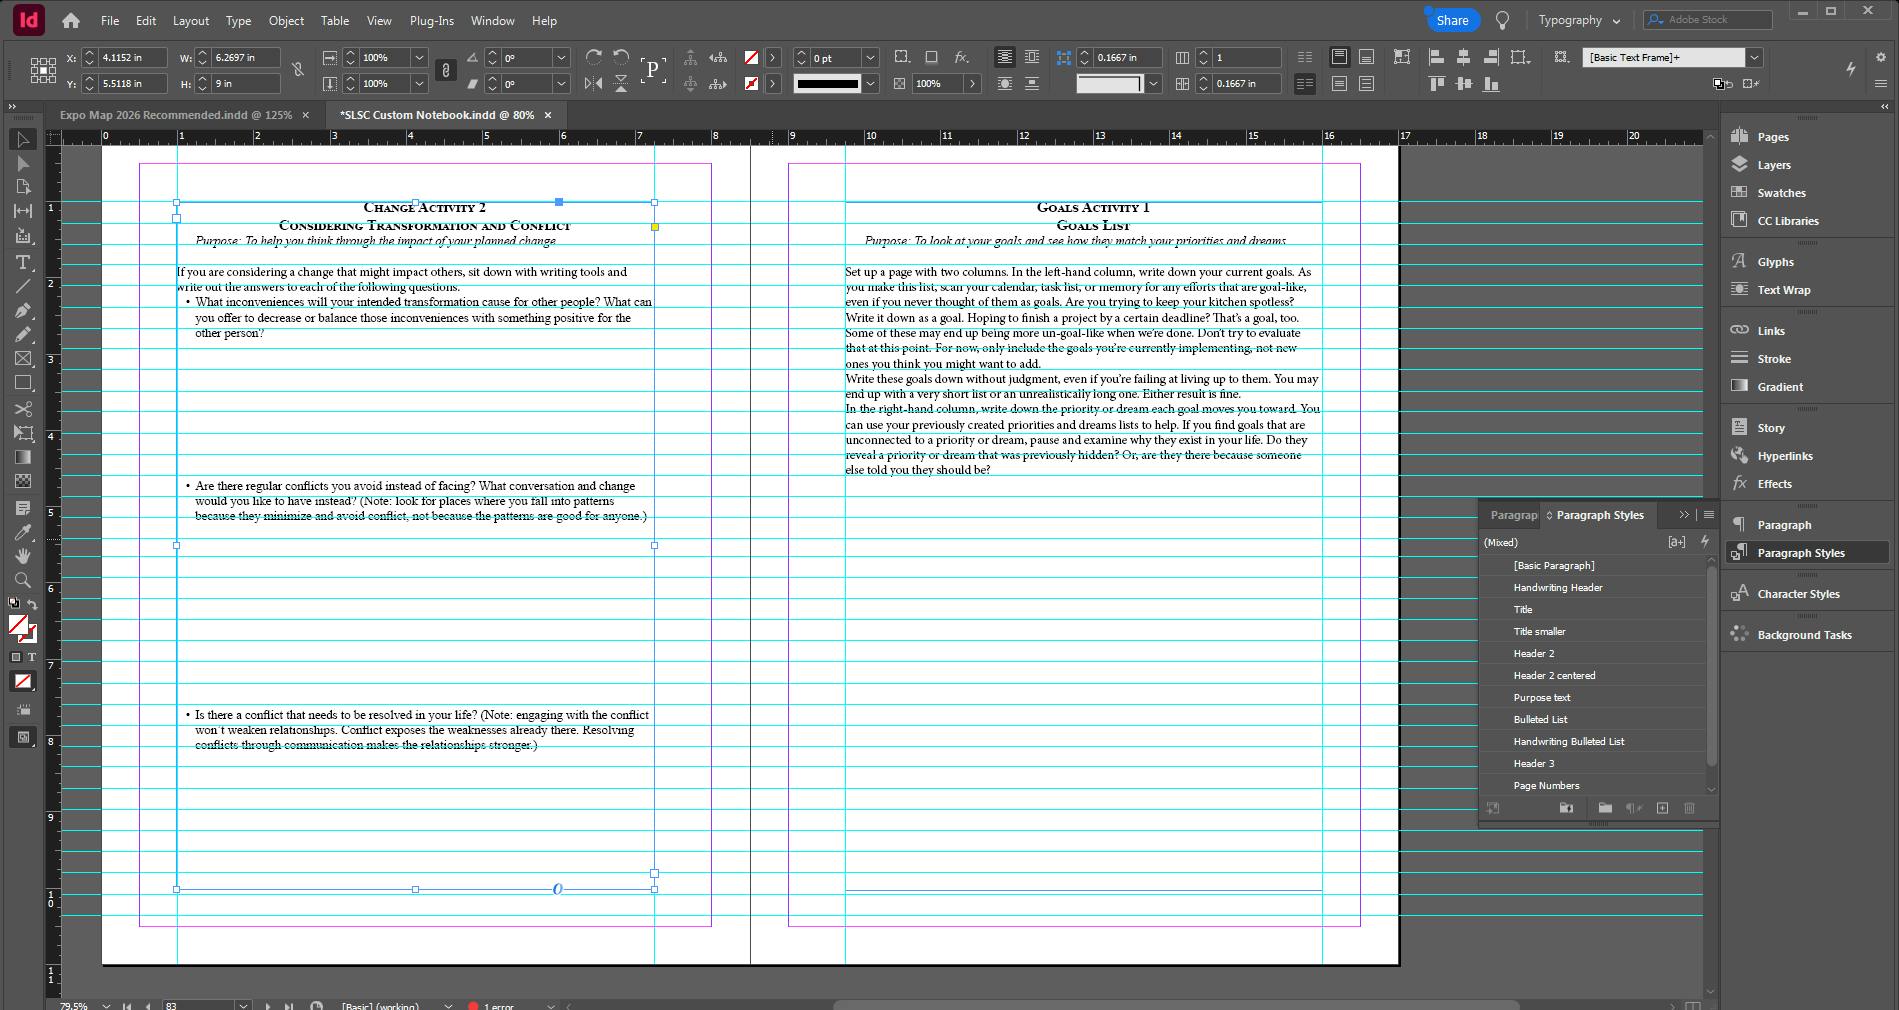
Task: Create new paragraph style with plus icon
Action: pyautogui.click(x=1662, y=808)
